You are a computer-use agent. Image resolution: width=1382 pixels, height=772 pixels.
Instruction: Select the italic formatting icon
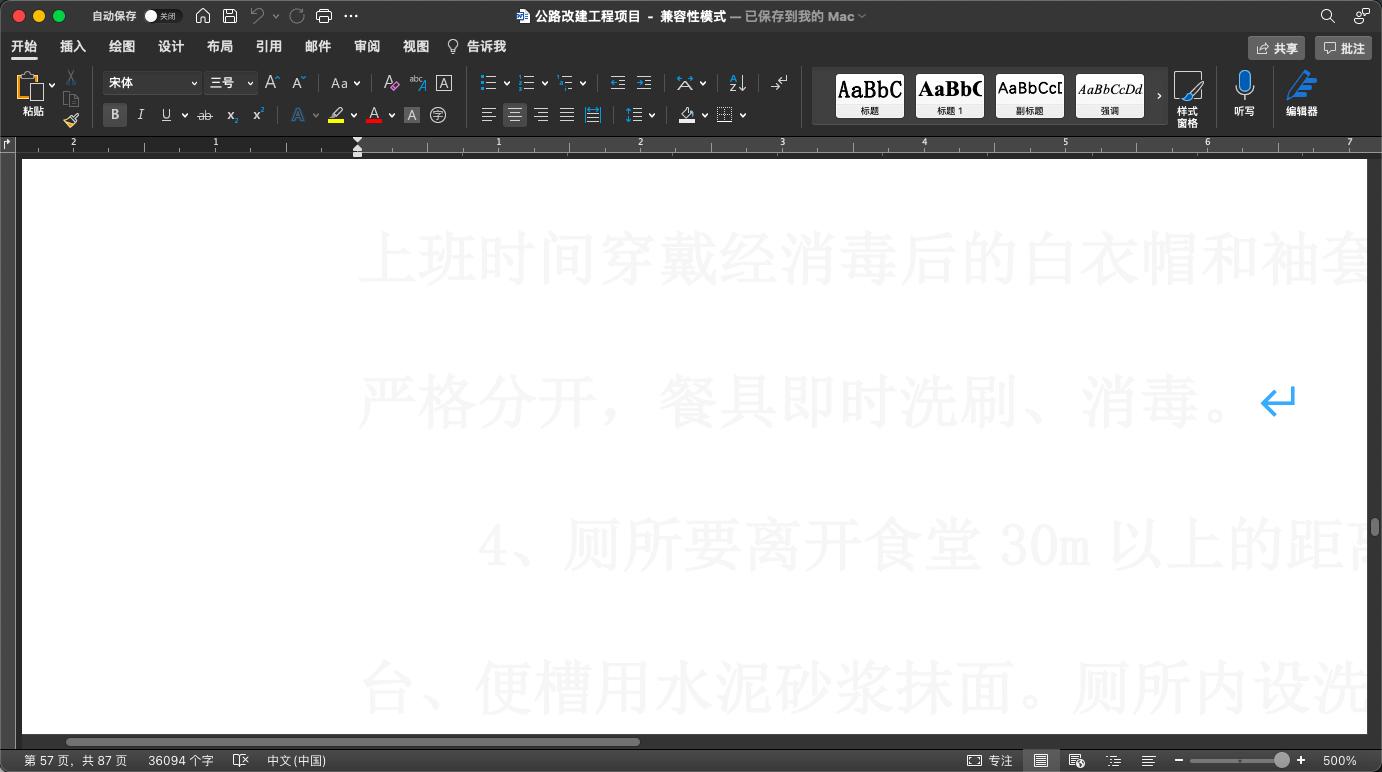click(140, 115)
